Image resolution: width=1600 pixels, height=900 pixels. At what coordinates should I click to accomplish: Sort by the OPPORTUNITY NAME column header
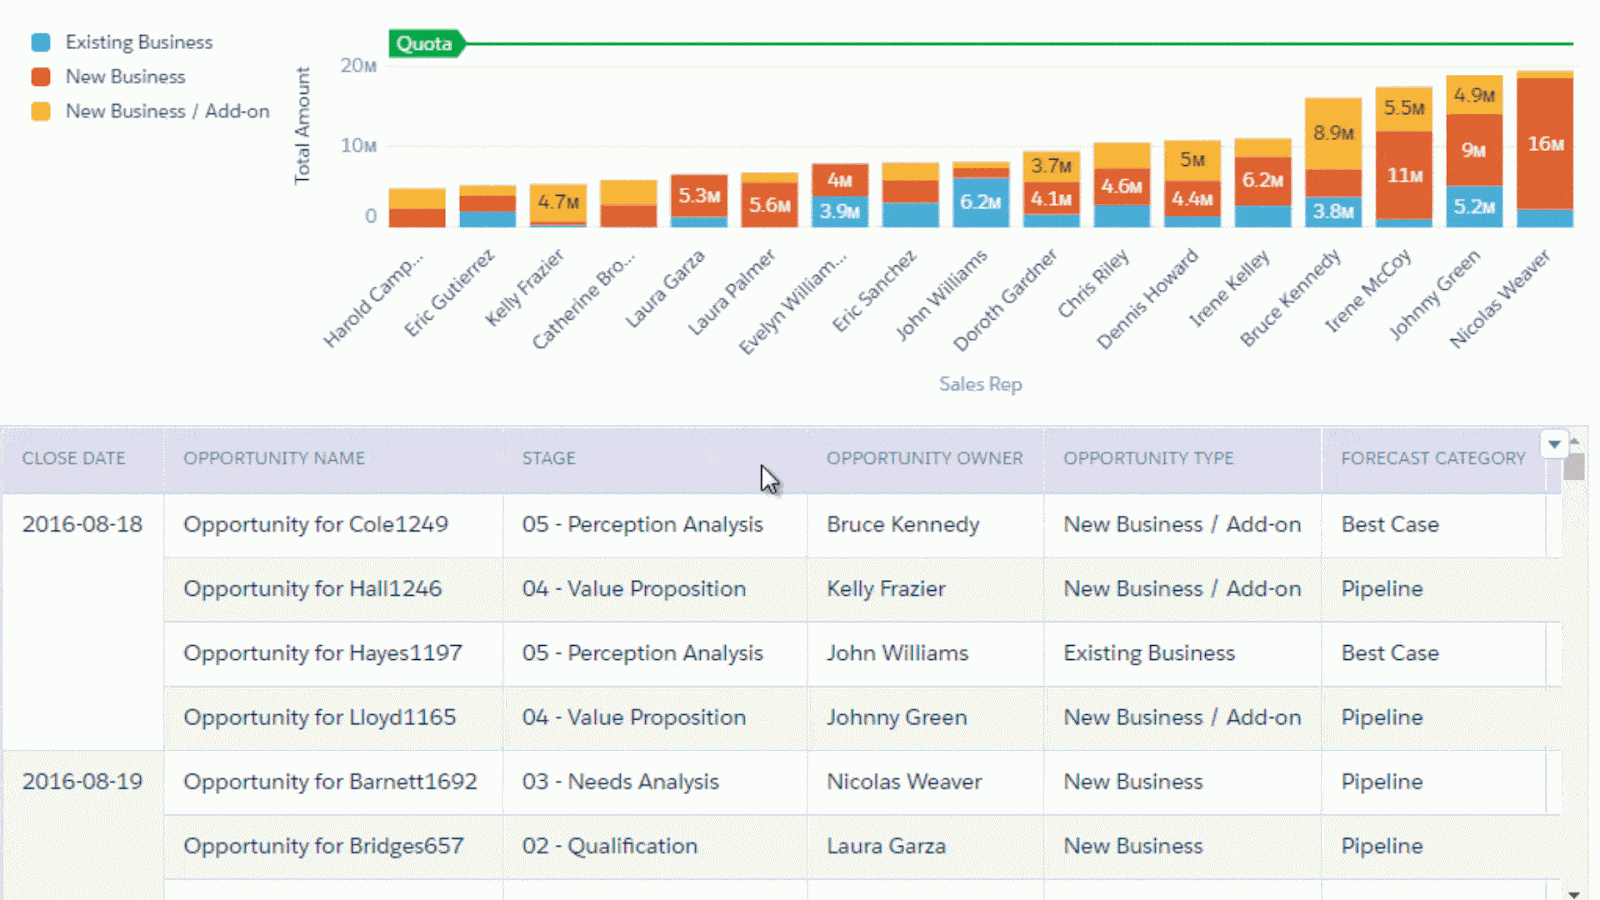click(274, 458)
